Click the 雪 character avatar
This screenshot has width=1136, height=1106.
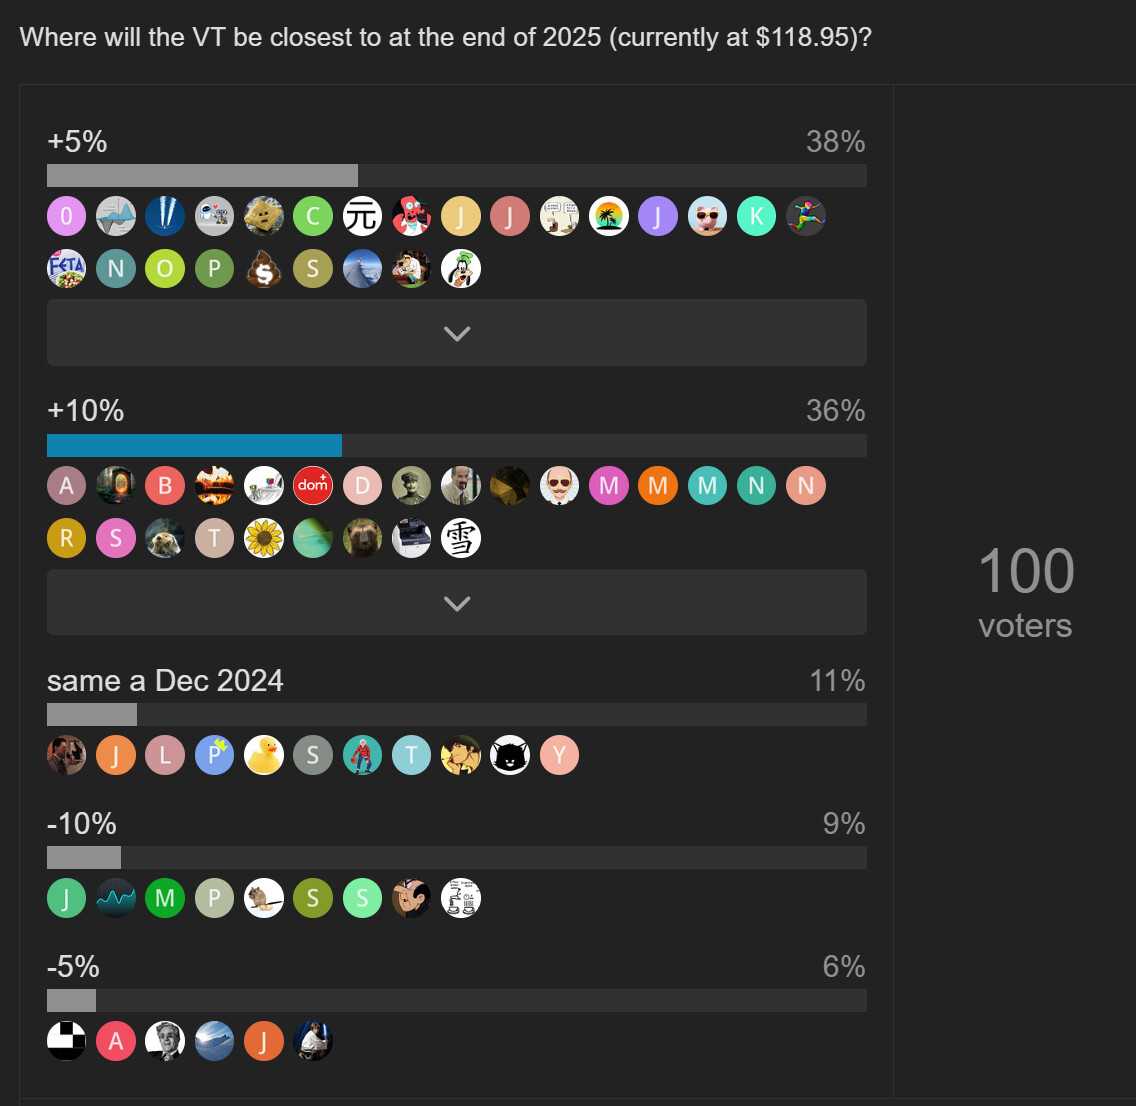point(461,539)
